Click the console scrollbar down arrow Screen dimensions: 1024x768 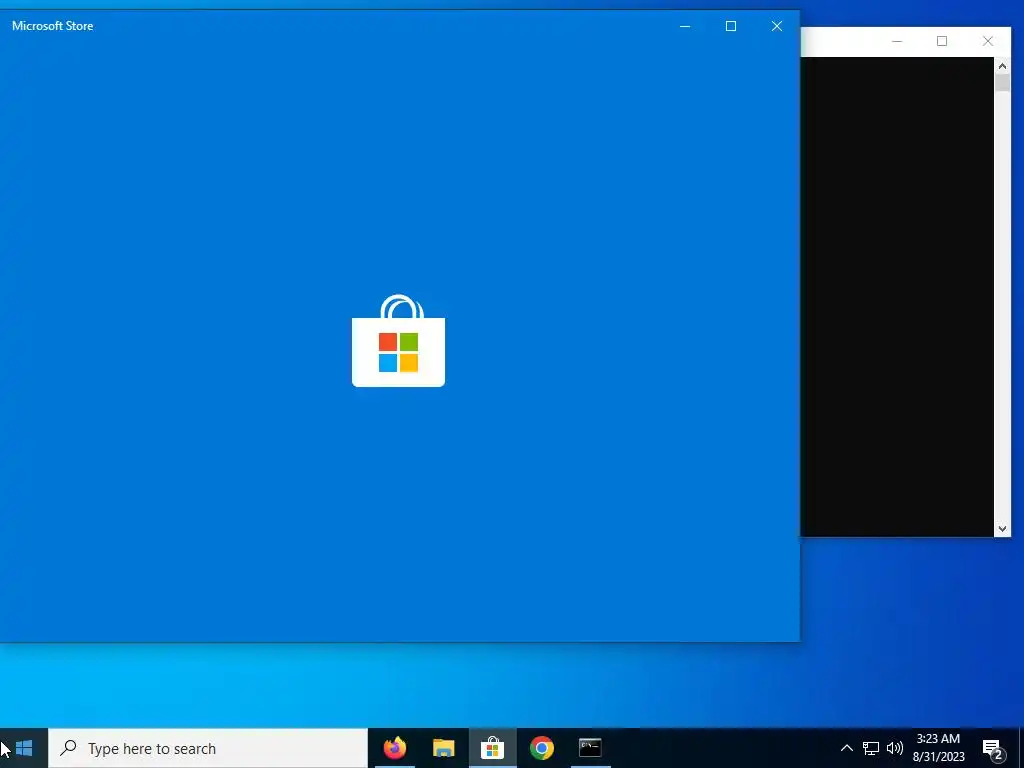tap(1002, 529)
